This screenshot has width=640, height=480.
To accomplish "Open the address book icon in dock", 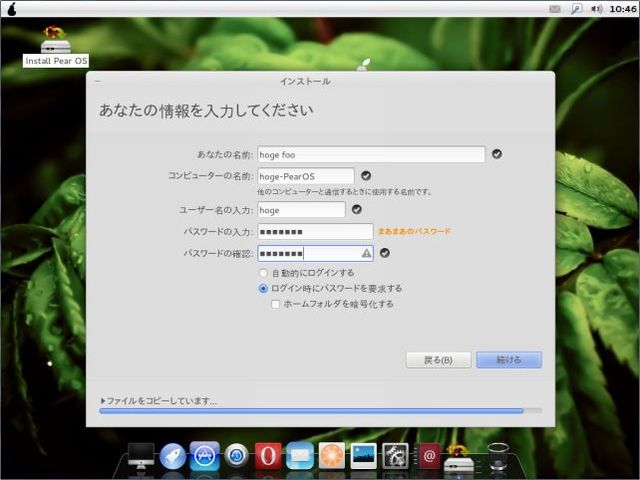I will point(428,456).
